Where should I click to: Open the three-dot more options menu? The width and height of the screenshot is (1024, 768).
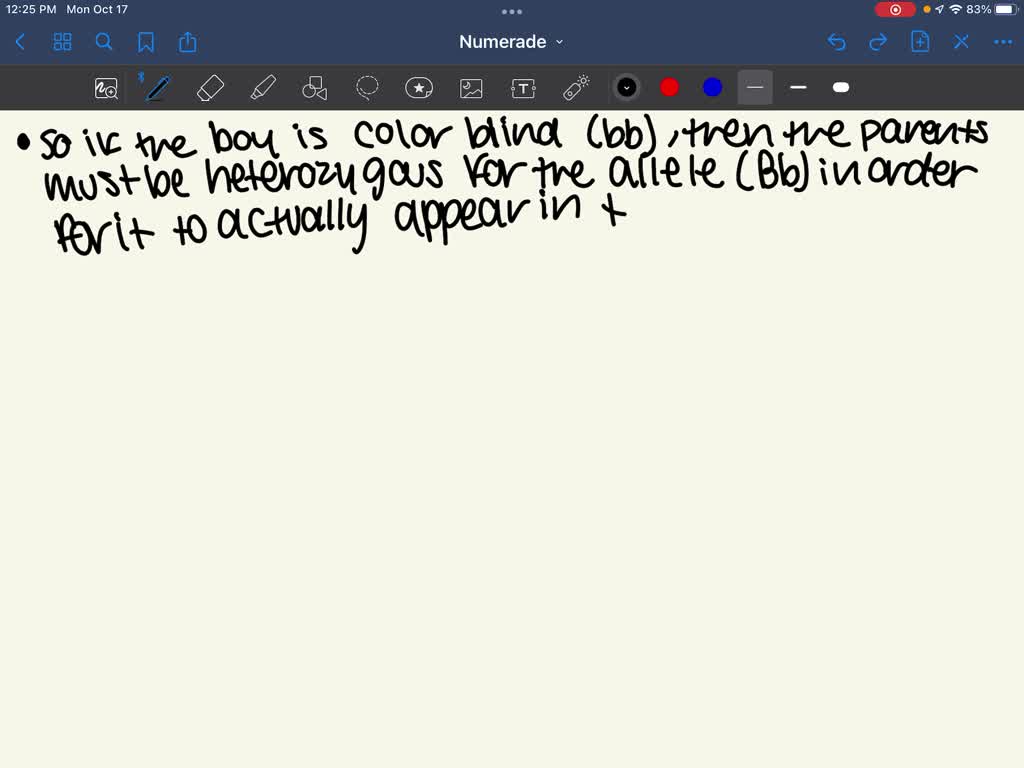tap(1002, 42)
